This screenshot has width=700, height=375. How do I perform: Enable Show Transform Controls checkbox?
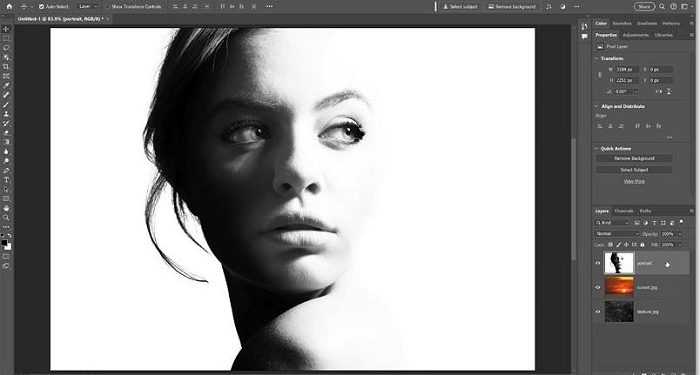click(x=108, y=7)
